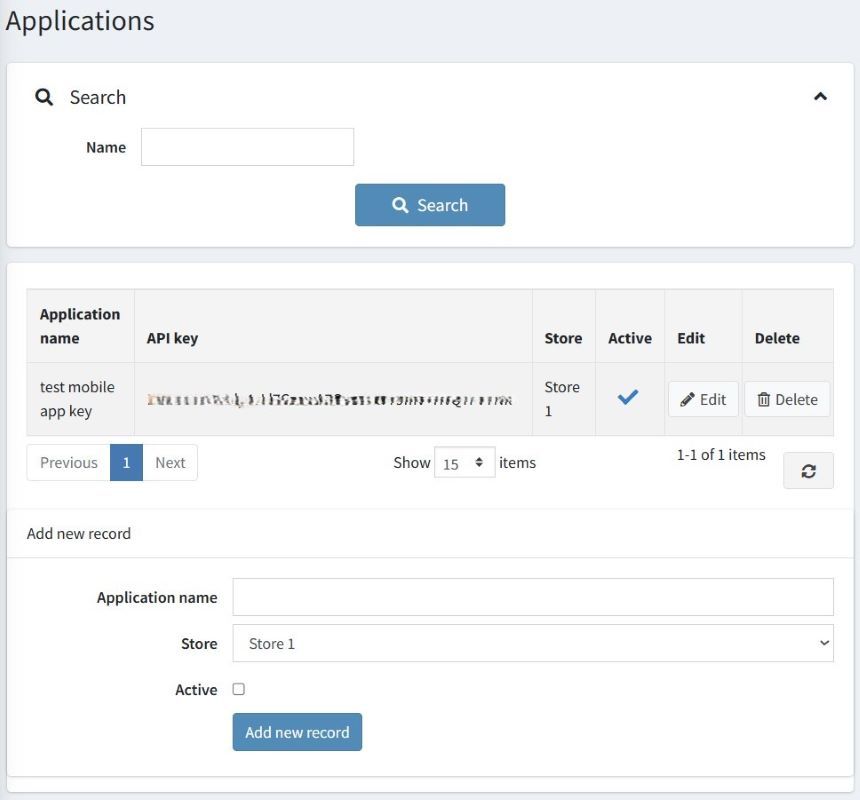Open the Store dropdown
The width and height of the screenshot is (860, 800).
[533, 643]
